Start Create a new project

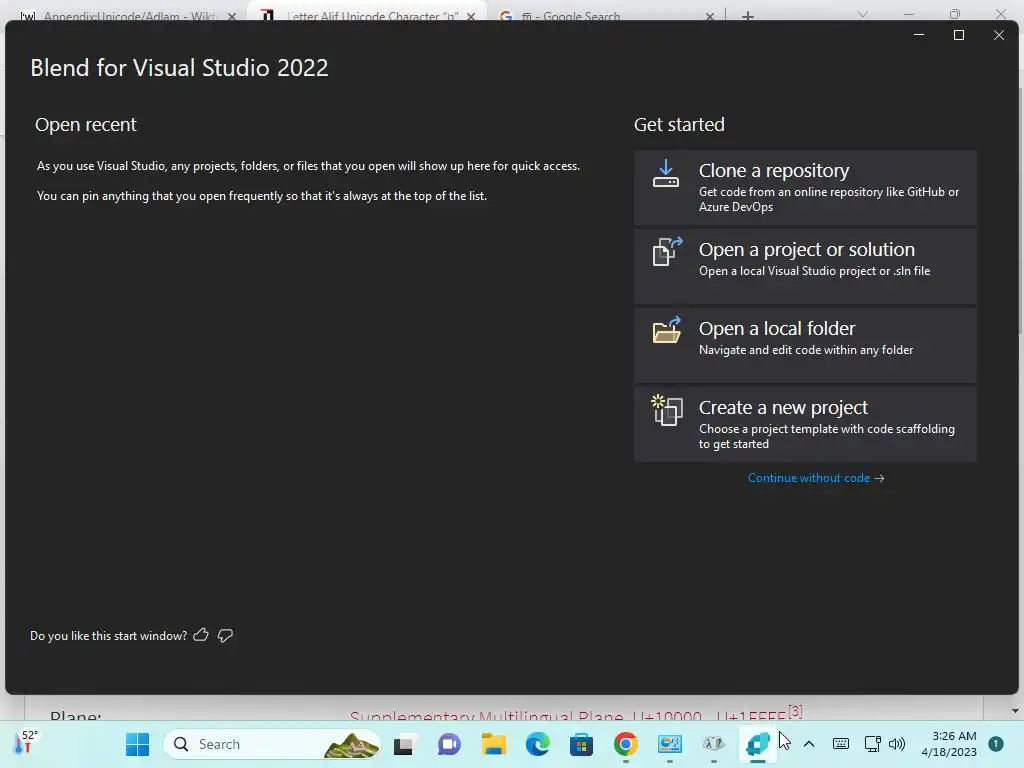click(x=805, y=424)
